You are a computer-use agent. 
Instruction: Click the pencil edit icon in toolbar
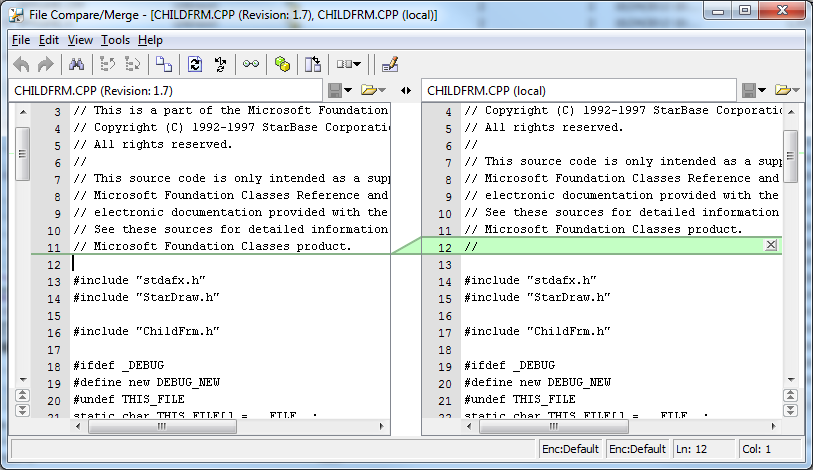[x=389, y=64]
